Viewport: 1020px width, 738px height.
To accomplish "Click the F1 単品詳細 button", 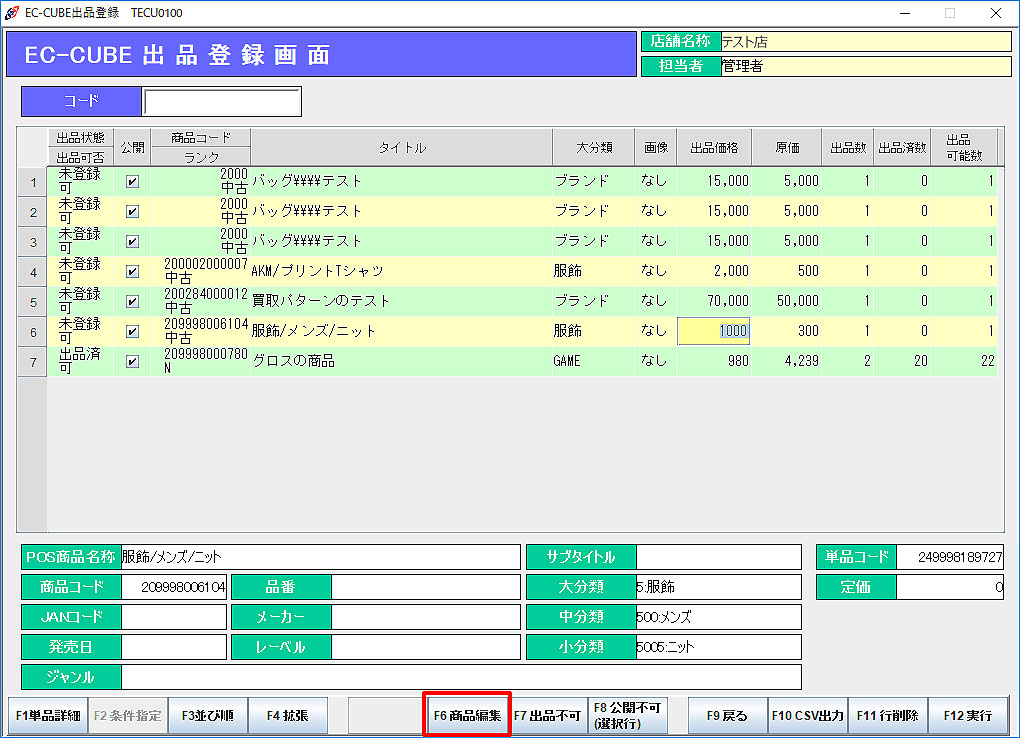I will tap(46, 716).
